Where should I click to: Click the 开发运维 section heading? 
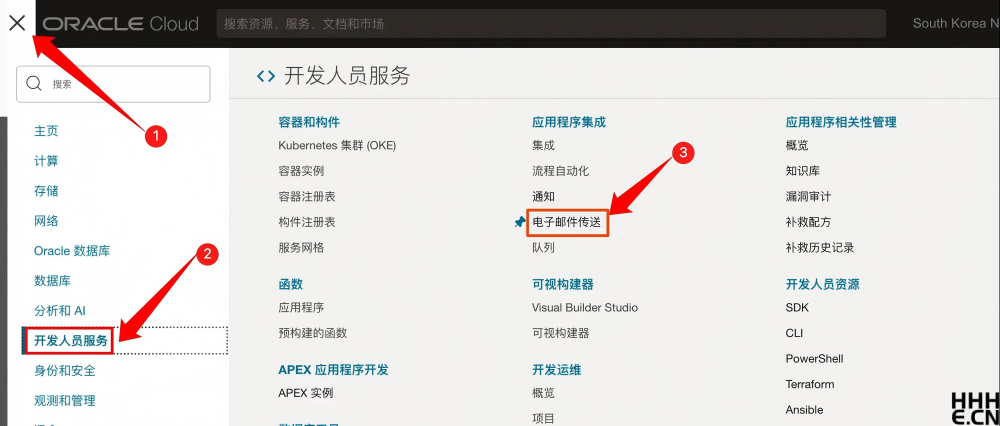click(x=557, y=369)
